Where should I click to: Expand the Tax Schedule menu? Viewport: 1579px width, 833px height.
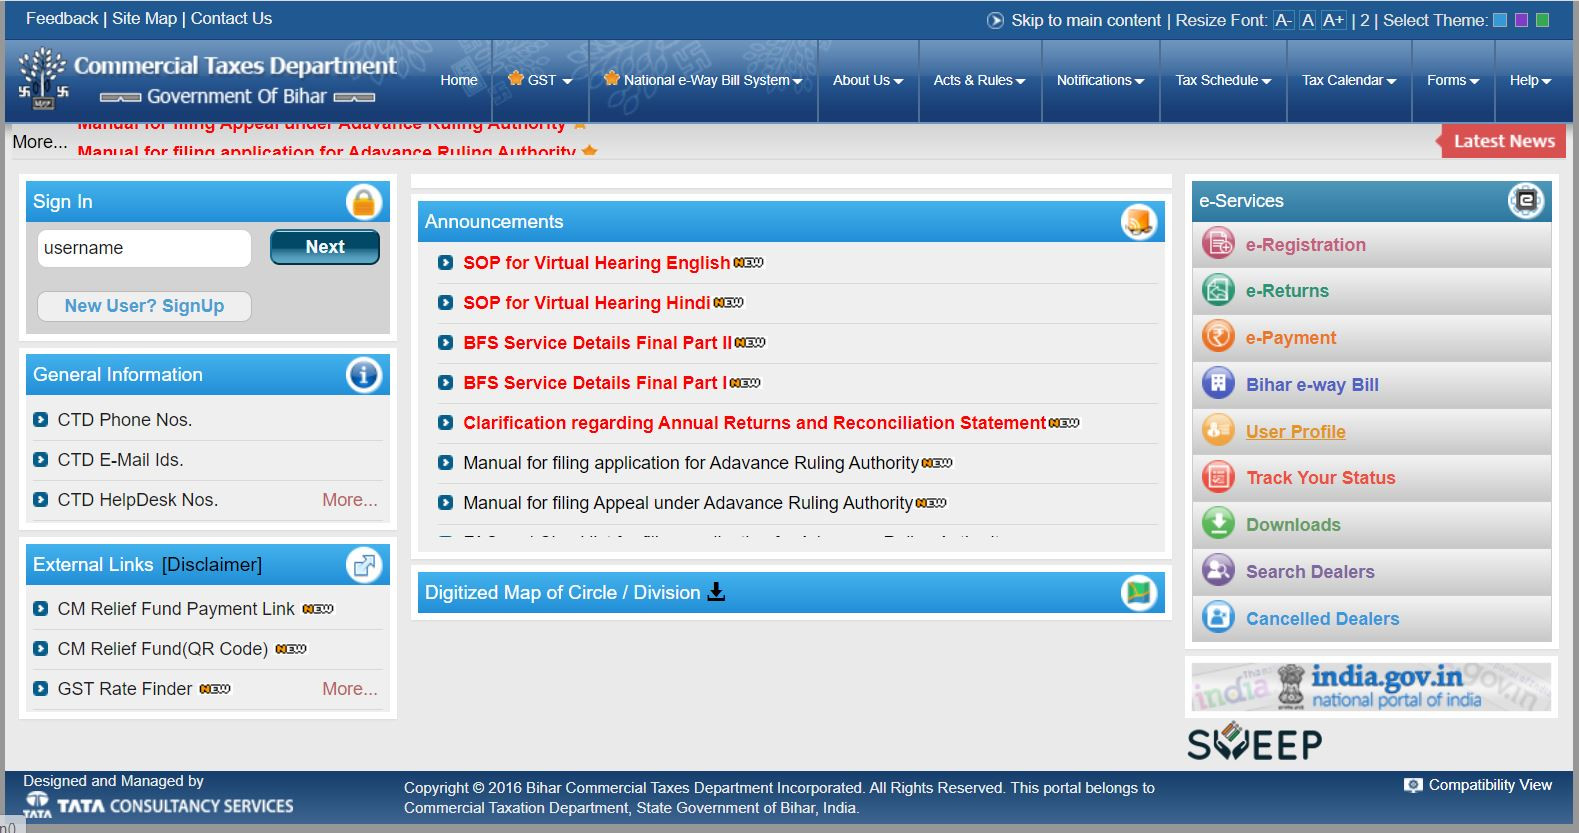click(x=1223, y=80)
